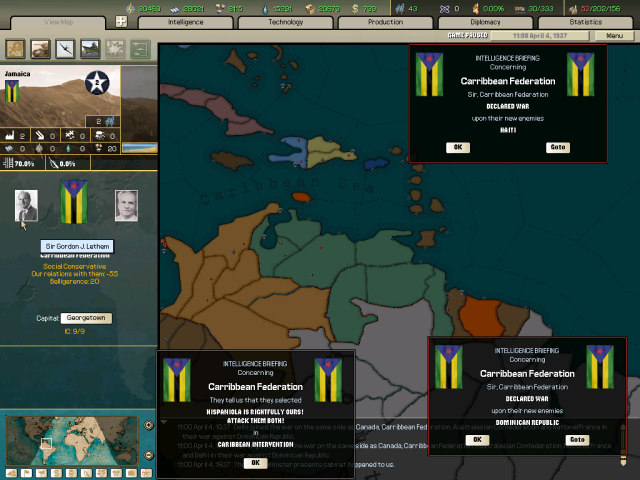Click the Georgetown capital button
640x480 pixels.
pos(86,318)
